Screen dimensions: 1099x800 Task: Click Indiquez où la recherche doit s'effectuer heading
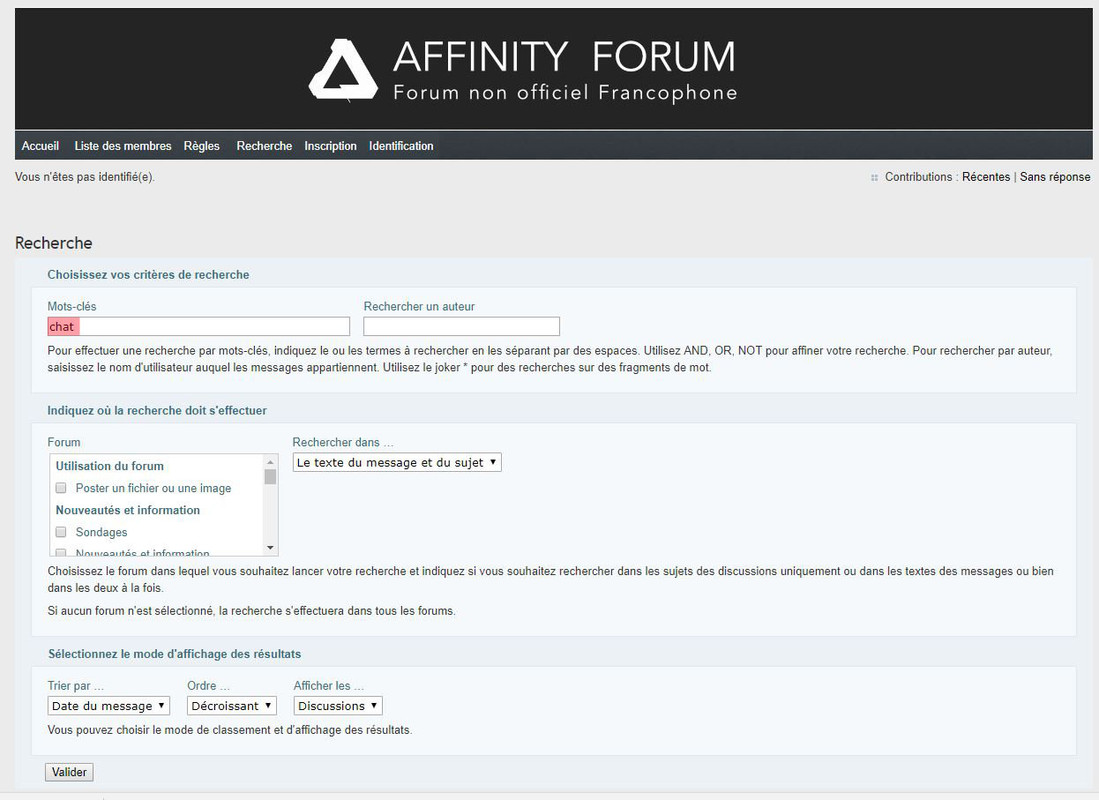point(157,411)
